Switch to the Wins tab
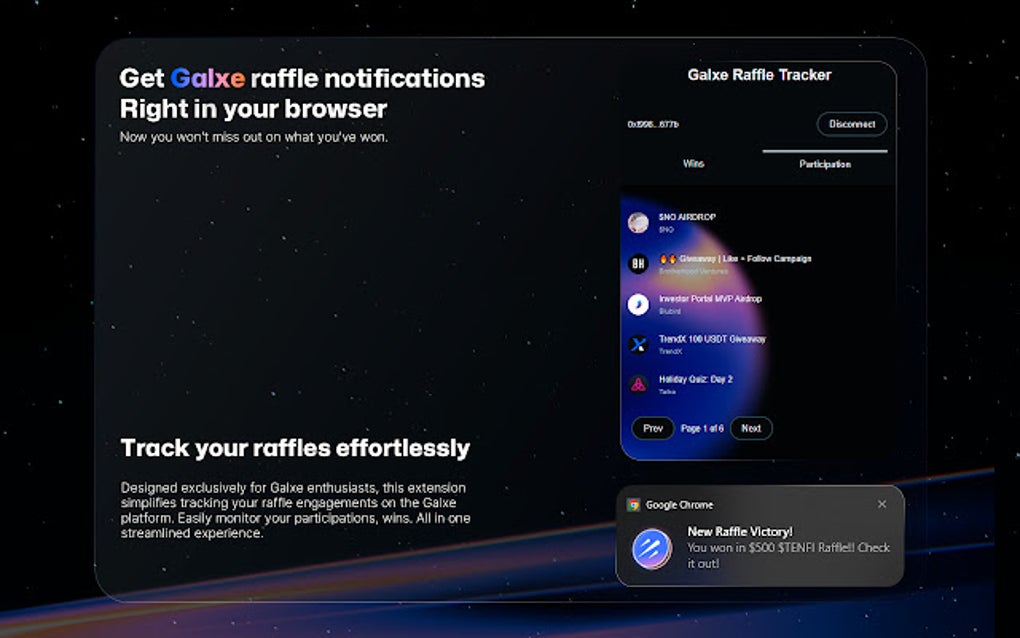Image resolution: width=1020 pixels, height=638 pixels. pos(694,163)
